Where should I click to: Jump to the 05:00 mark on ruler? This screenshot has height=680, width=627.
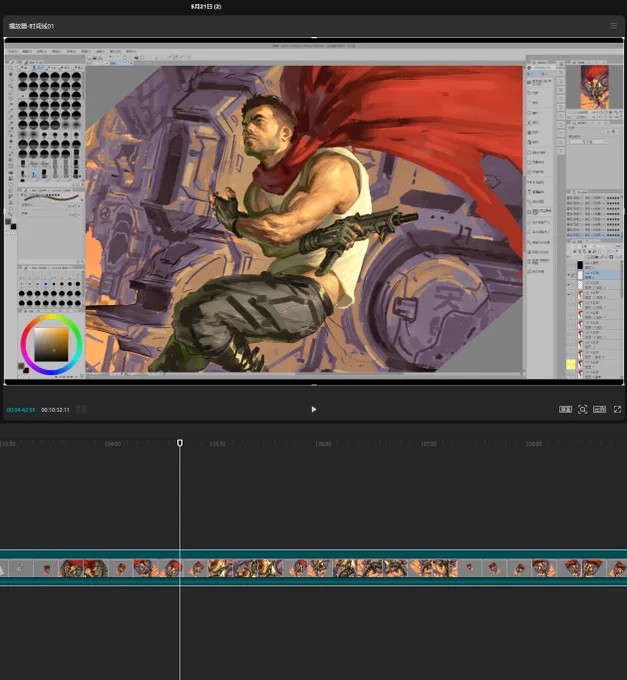tap(218, 444)
